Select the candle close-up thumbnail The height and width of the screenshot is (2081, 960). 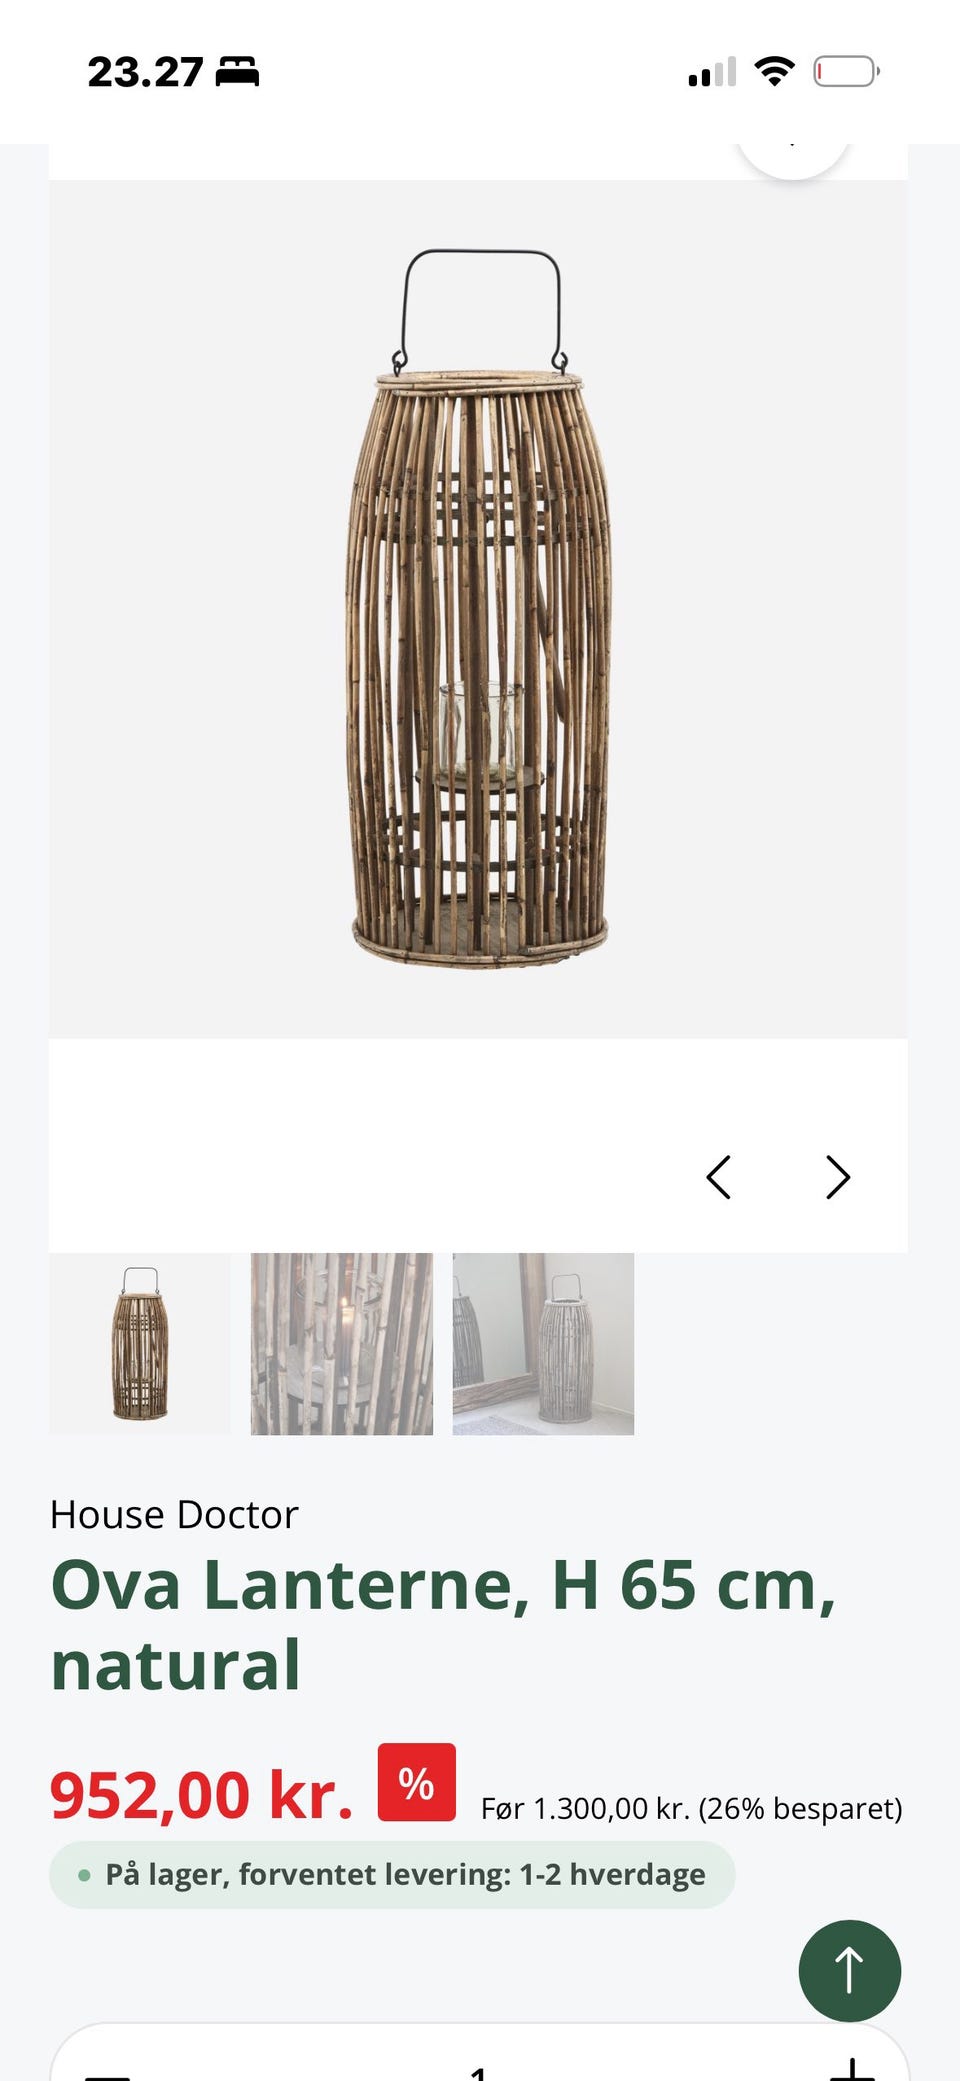pyautogui.click(x=342, y=1343)
